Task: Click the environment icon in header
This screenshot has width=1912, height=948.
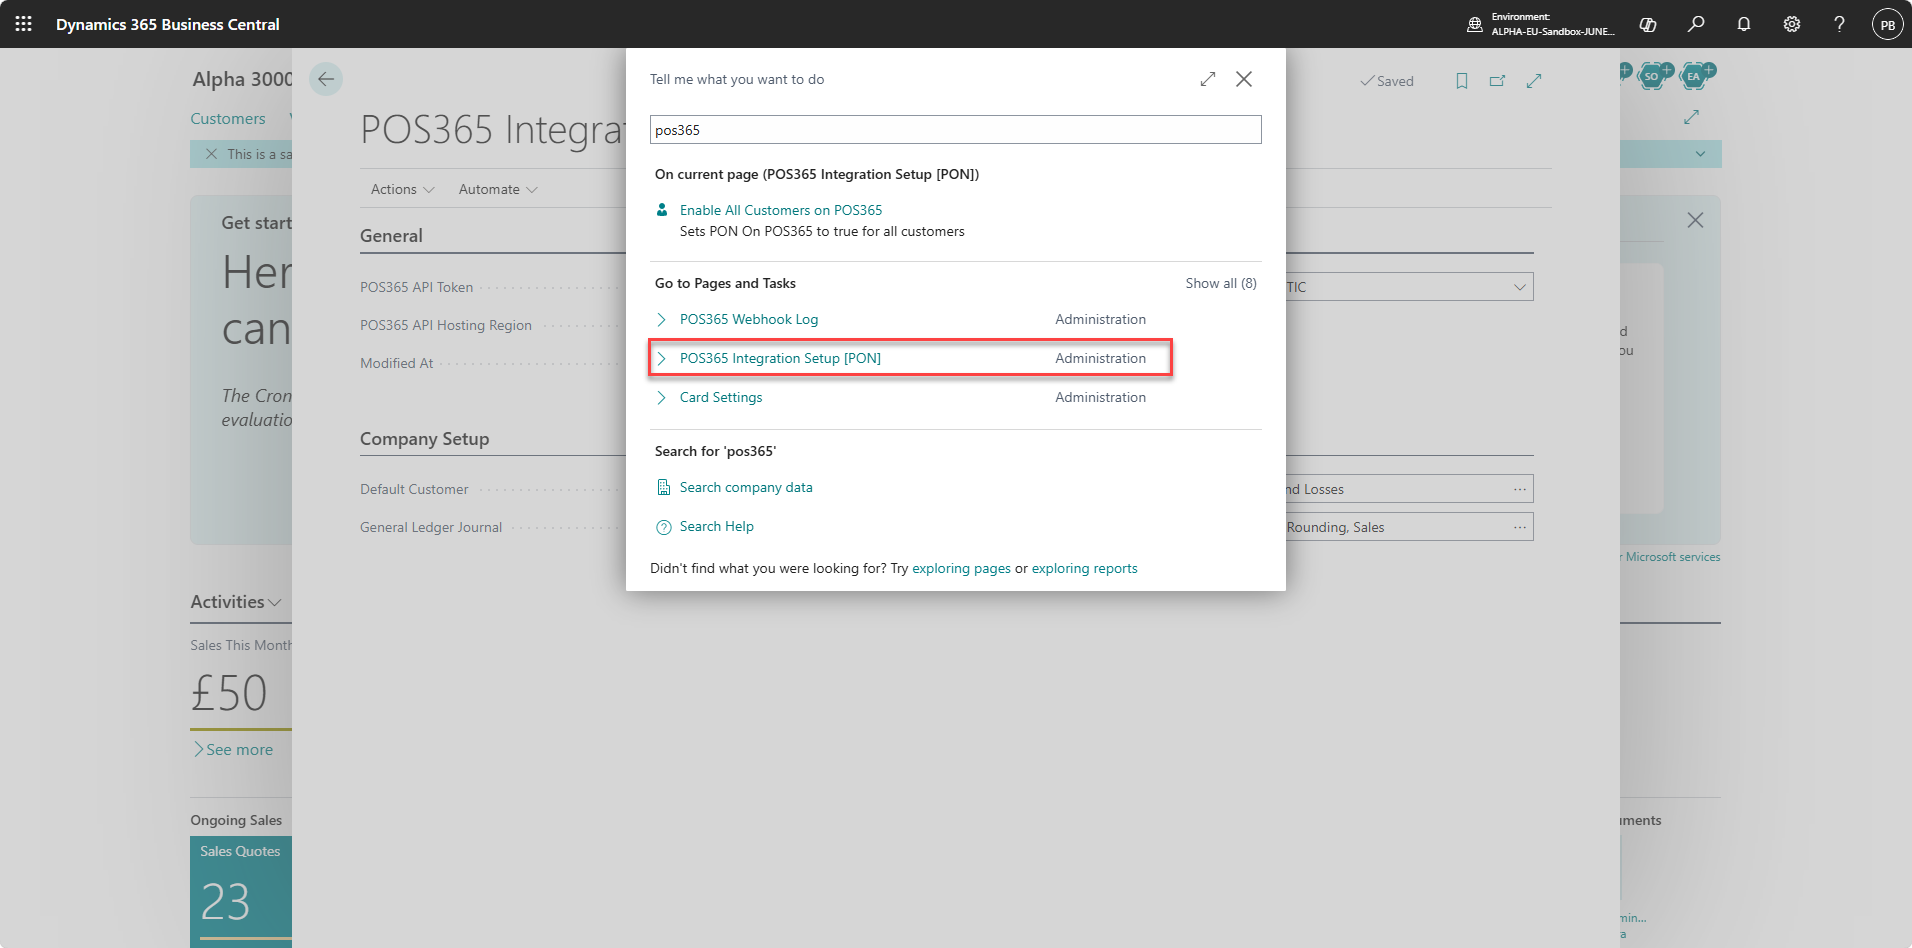Action: [x=1474, y=24]
